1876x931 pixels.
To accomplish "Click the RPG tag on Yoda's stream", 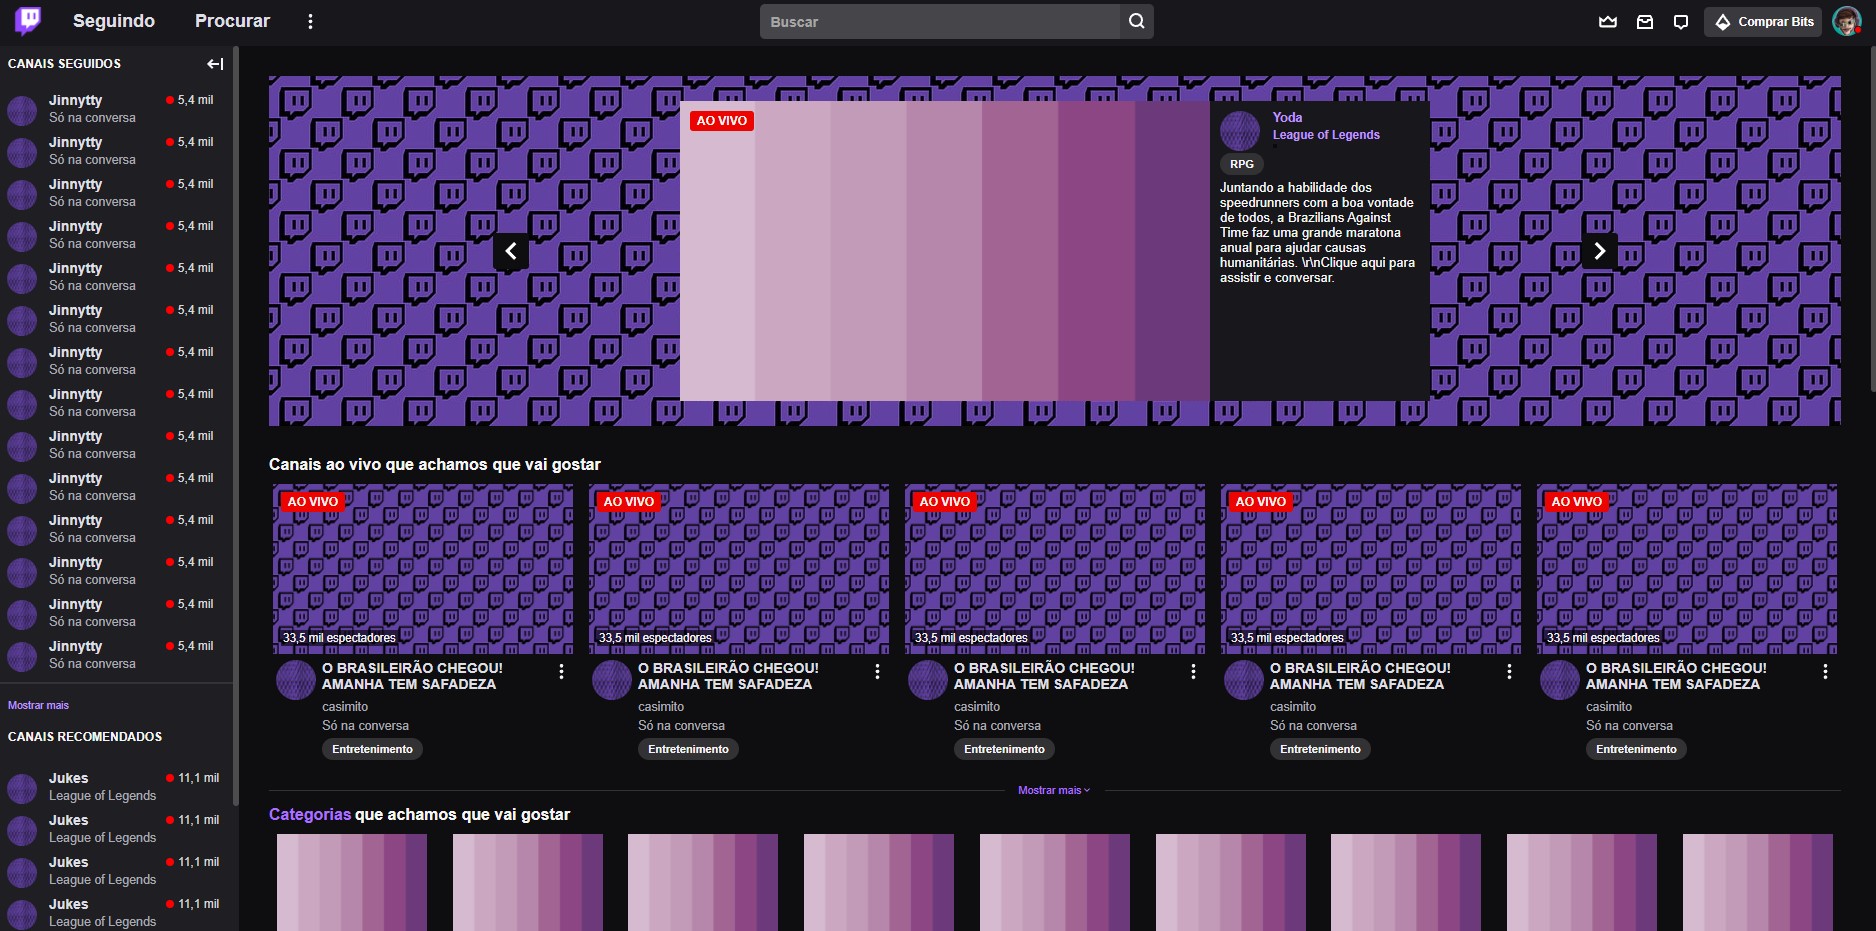I will (x=1240, y=163).
